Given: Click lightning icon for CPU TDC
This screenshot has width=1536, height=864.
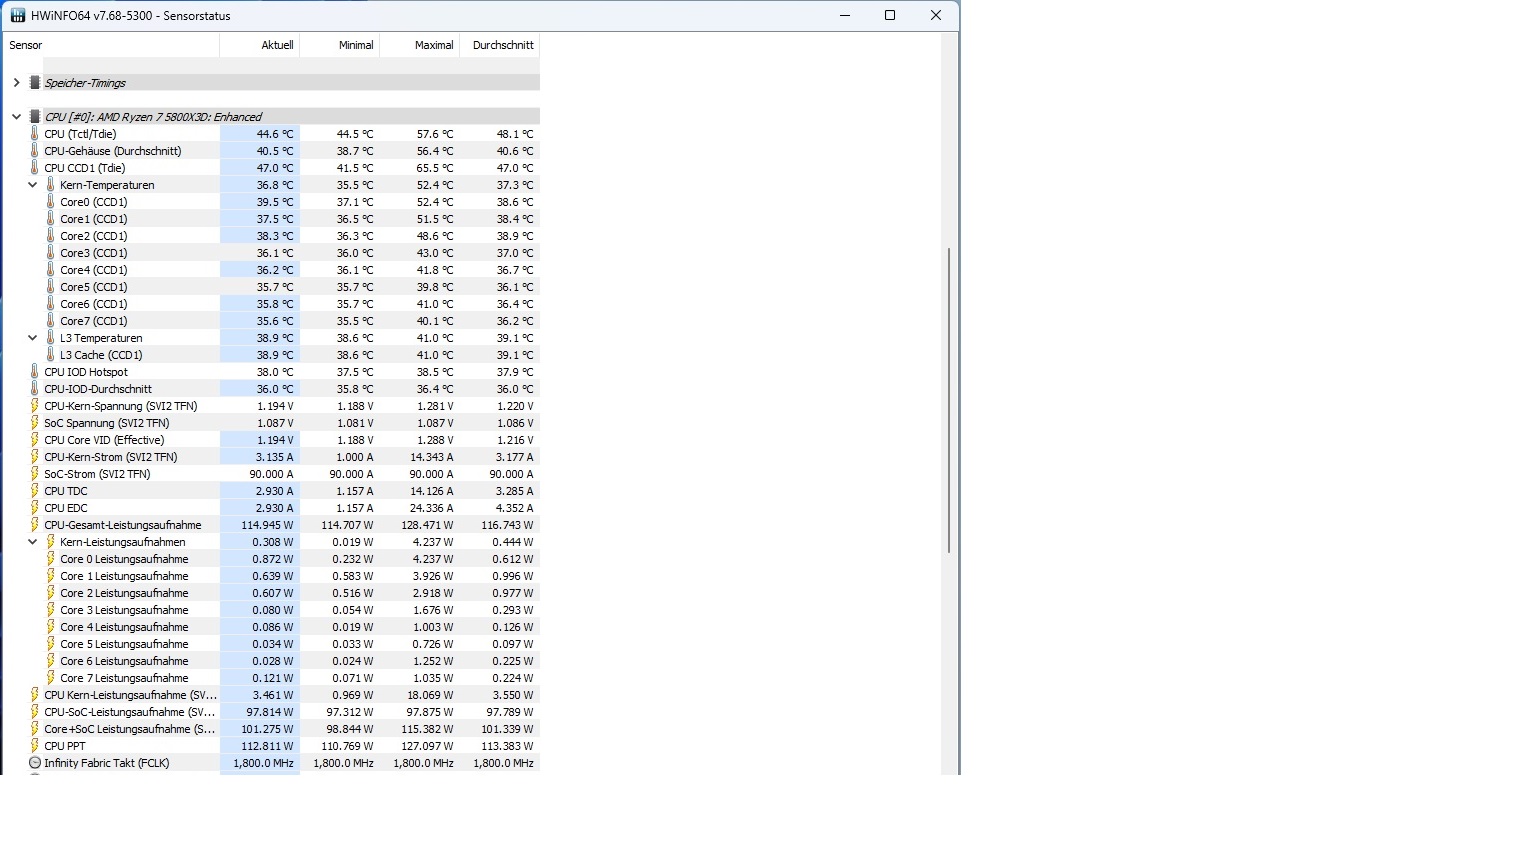Looking at the screenshot, I should tap(35, 491).
